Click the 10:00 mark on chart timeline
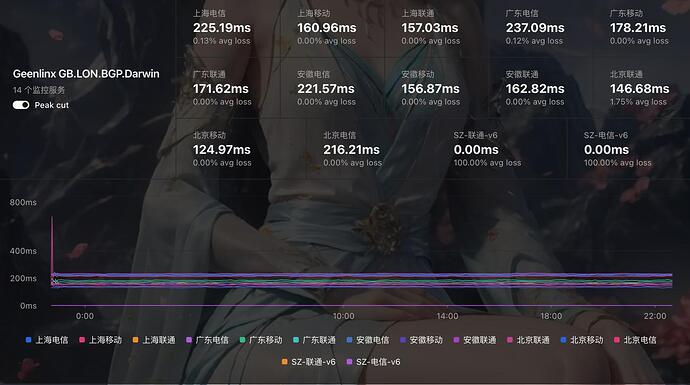The height and width of the screenshot is (385, 690). pyautogui.click(x=343, y=316)
